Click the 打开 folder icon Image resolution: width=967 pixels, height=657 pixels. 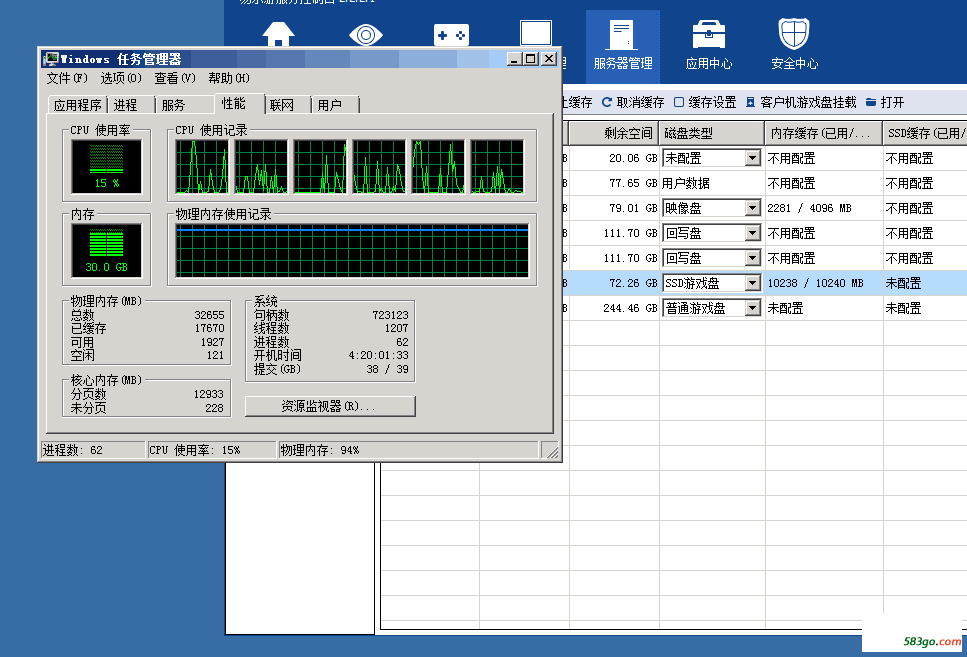871,102
